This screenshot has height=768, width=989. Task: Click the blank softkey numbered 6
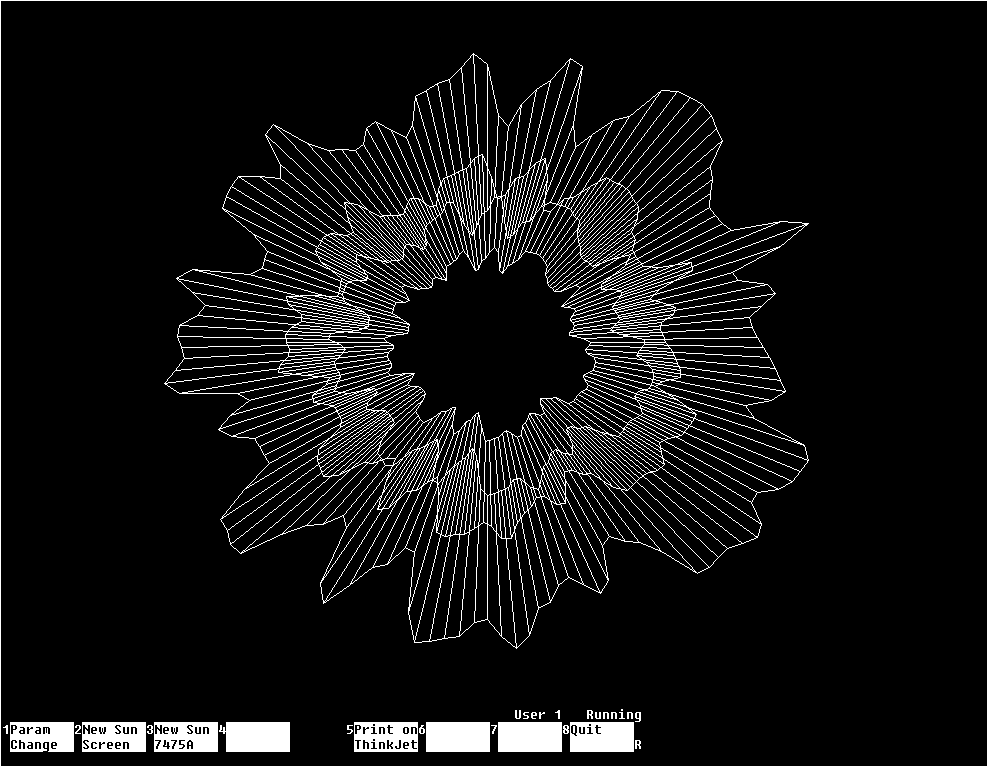pyautogui.click(x=457, y=737)
